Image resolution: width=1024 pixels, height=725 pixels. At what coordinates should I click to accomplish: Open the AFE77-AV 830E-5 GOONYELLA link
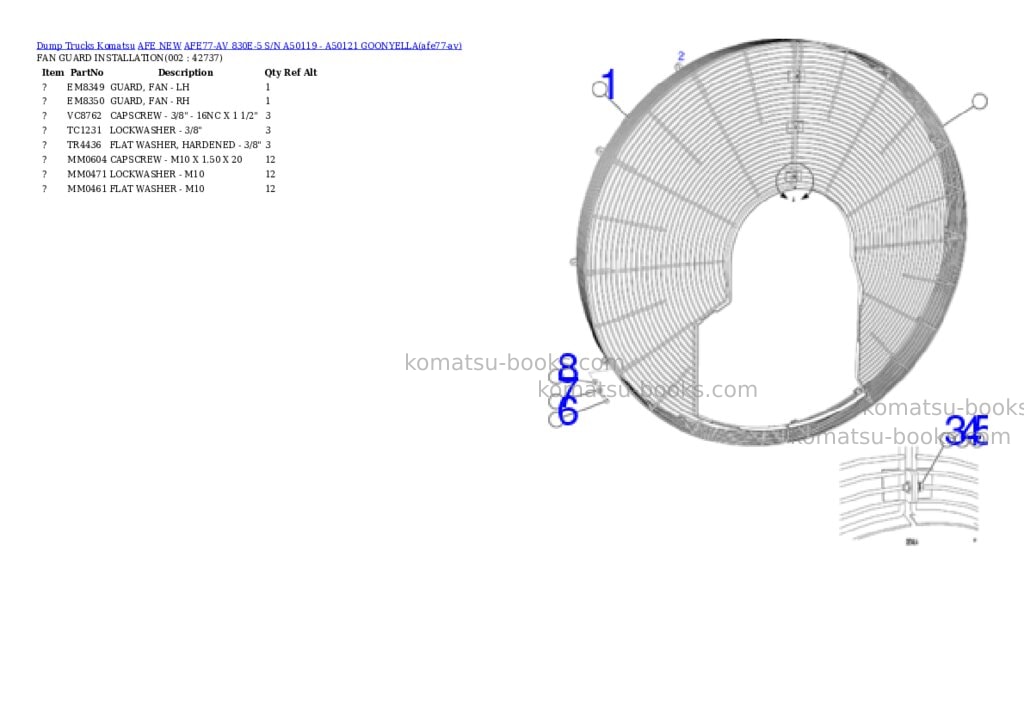coord(323,46)
